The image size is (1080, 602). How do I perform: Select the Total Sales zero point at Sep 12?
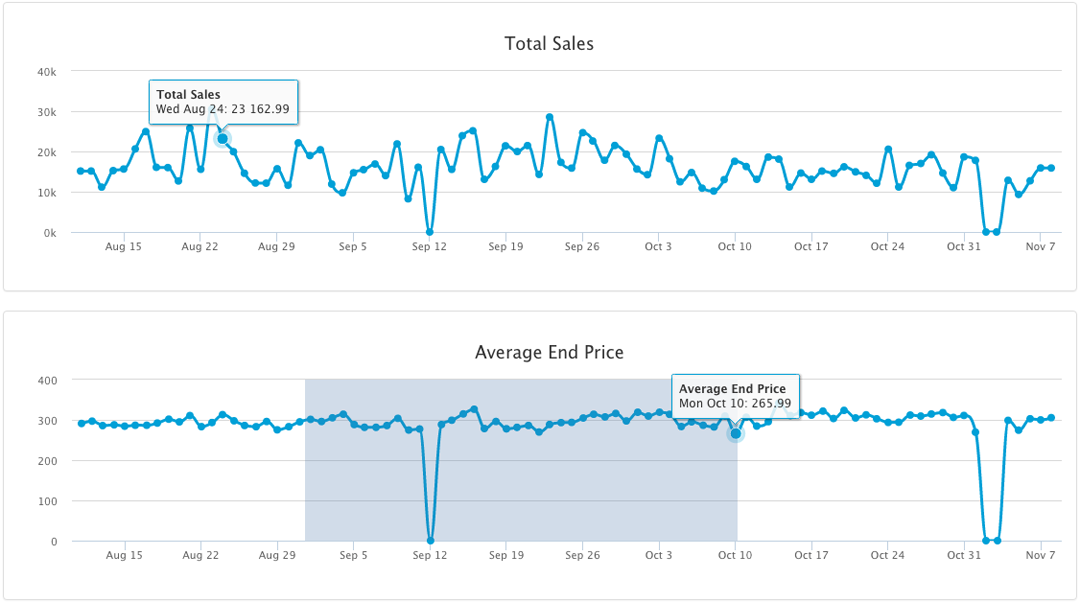pos(429,232)
